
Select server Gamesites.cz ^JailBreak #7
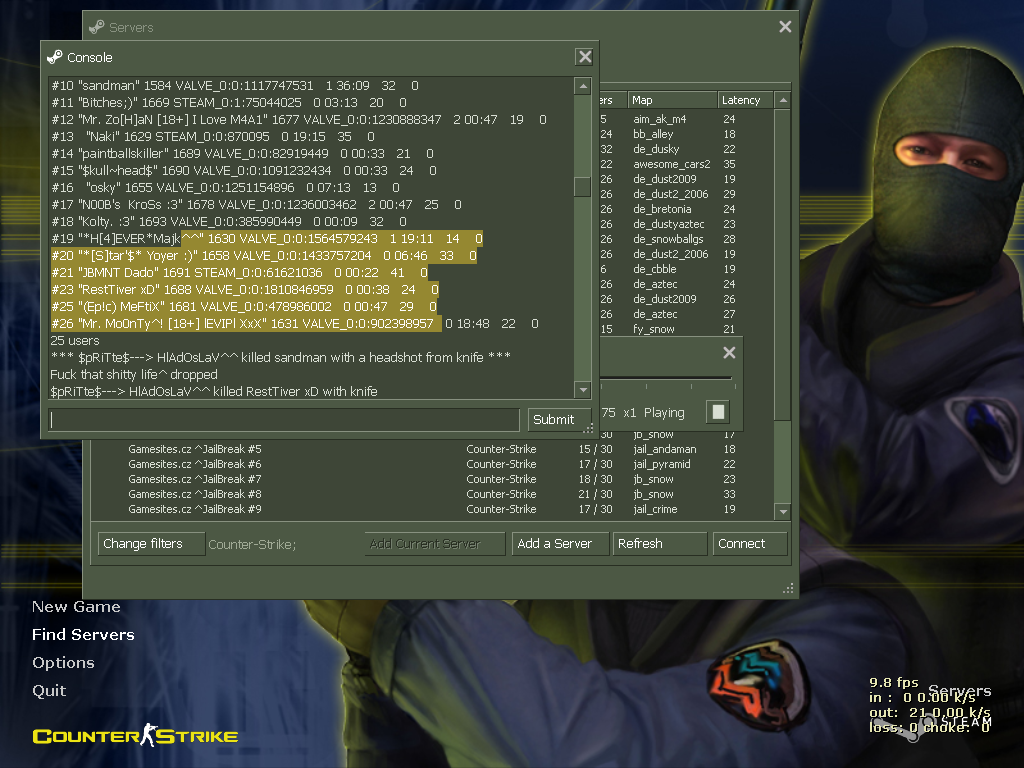pyautogui.click(x=434, y=479)
